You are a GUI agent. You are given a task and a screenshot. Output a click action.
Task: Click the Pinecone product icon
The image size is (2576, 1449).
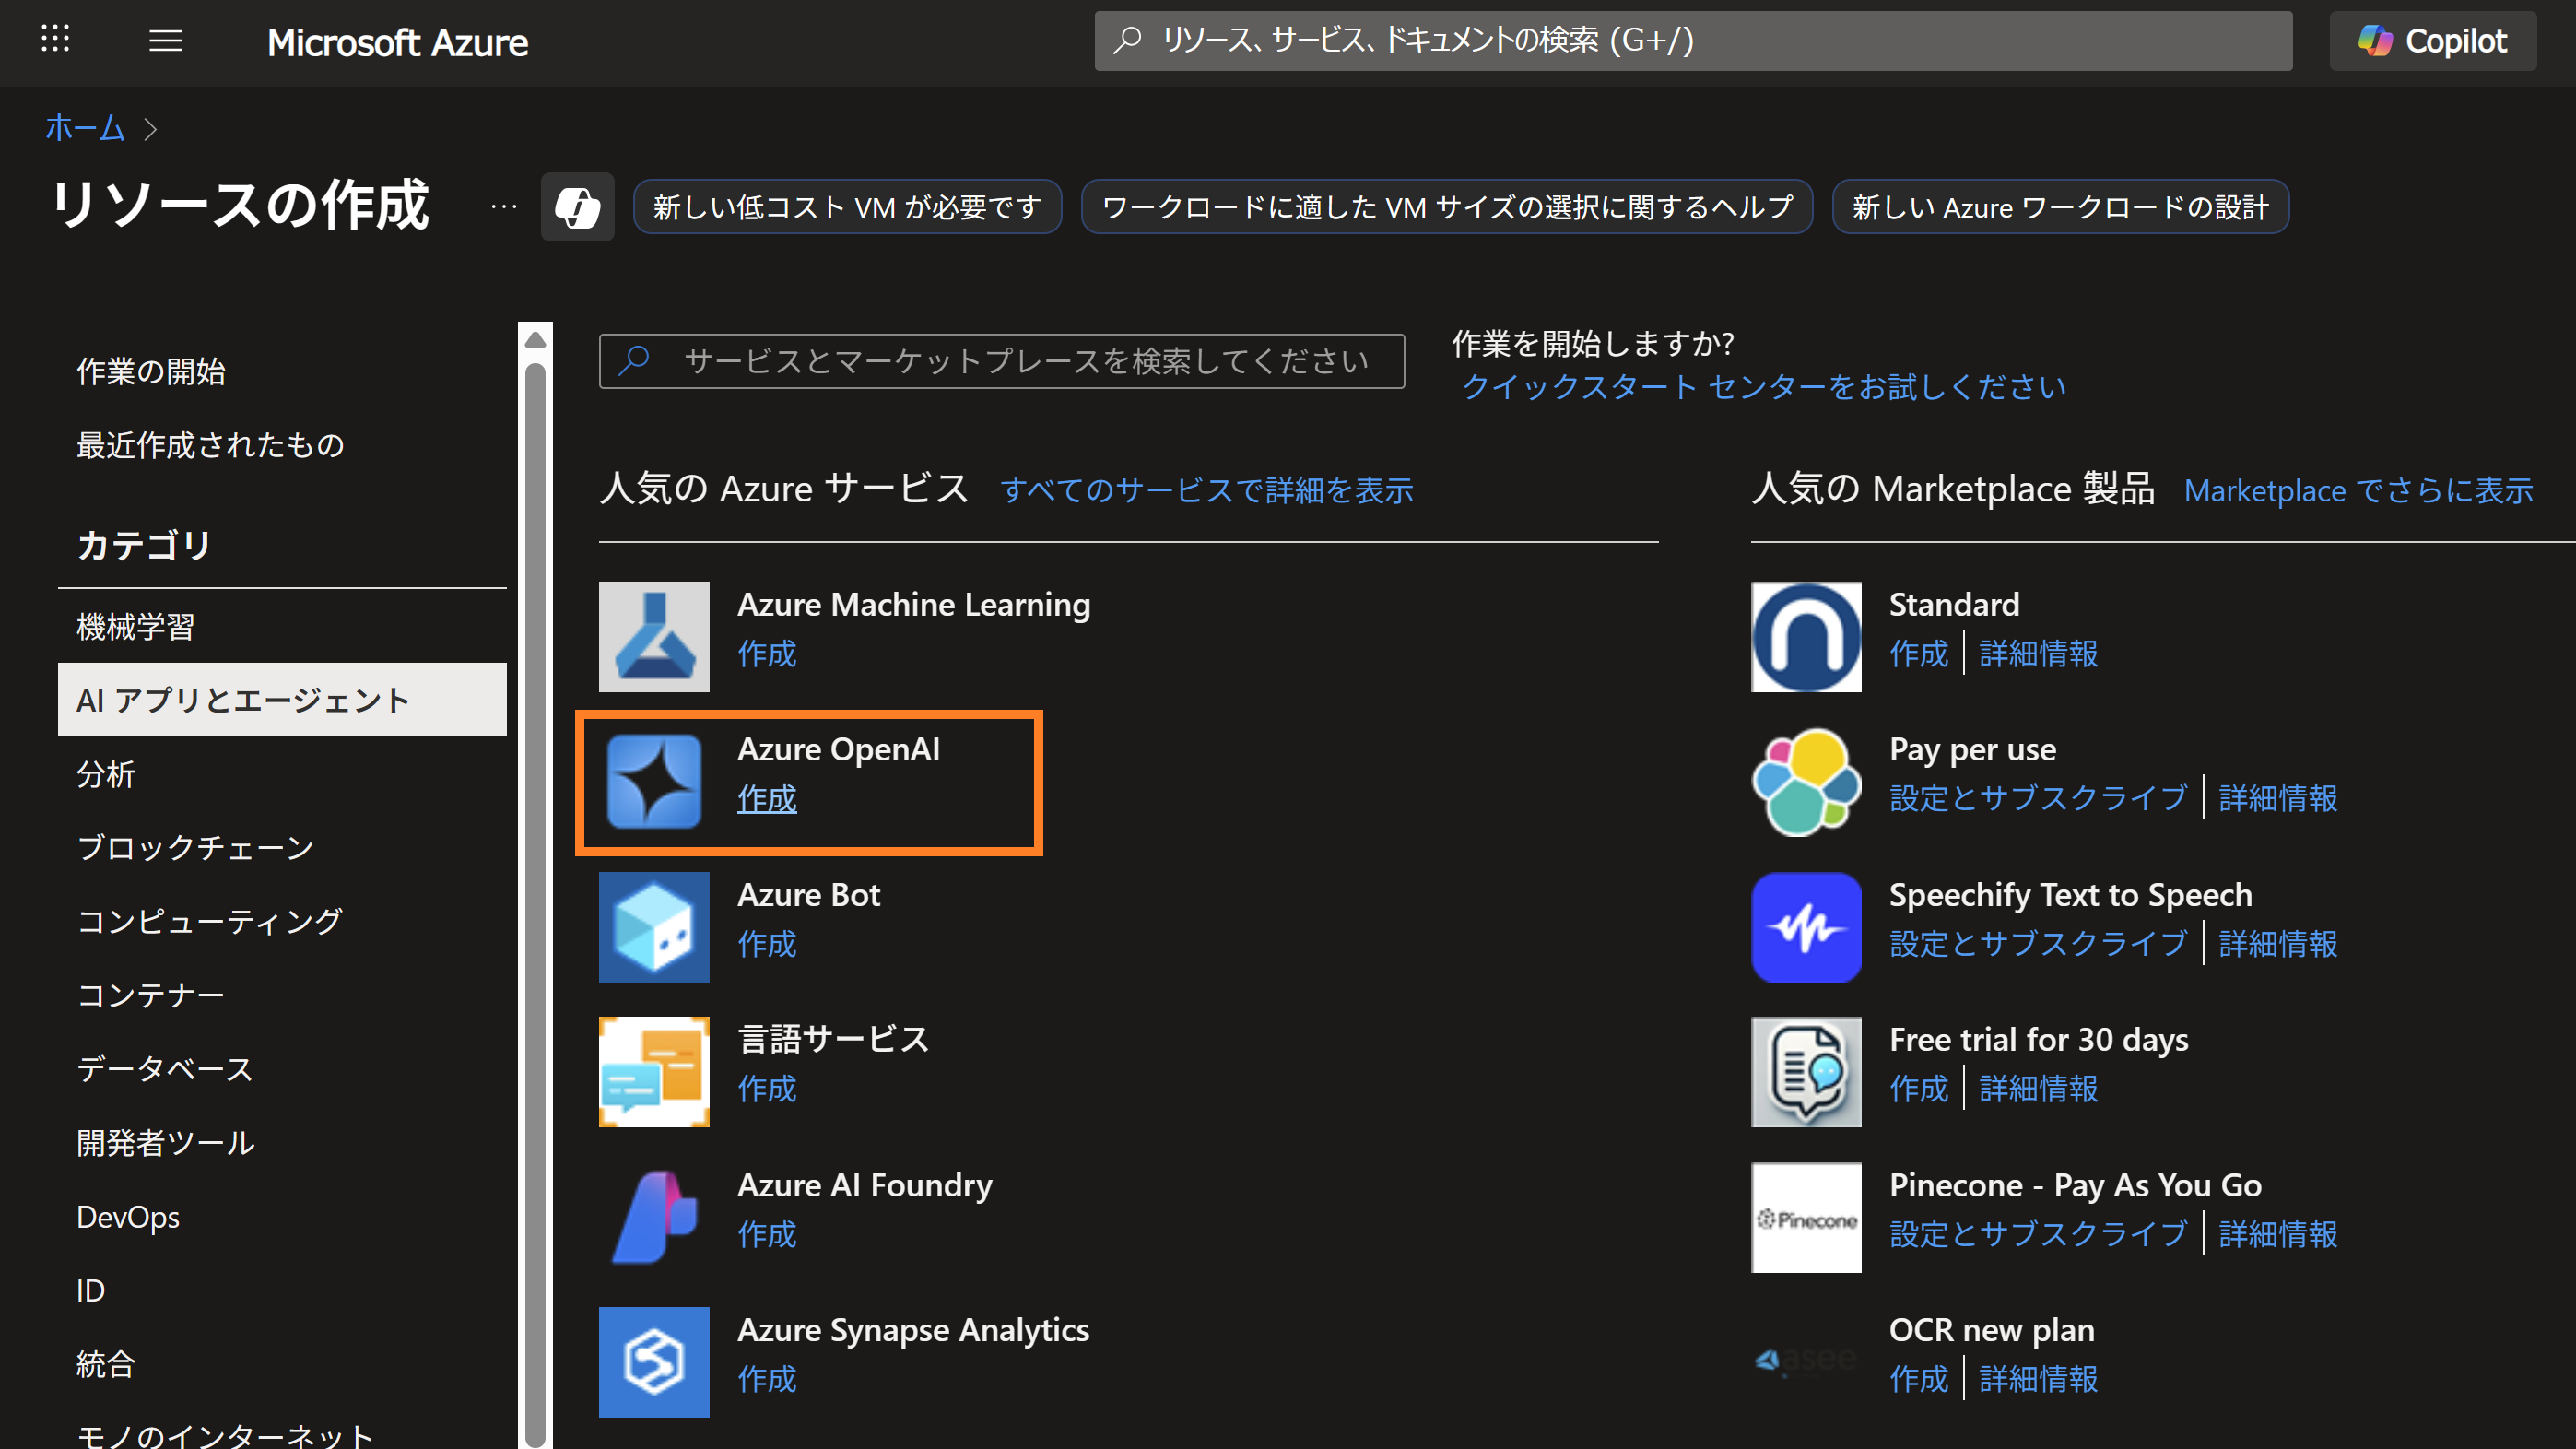coord(1806,1217)
